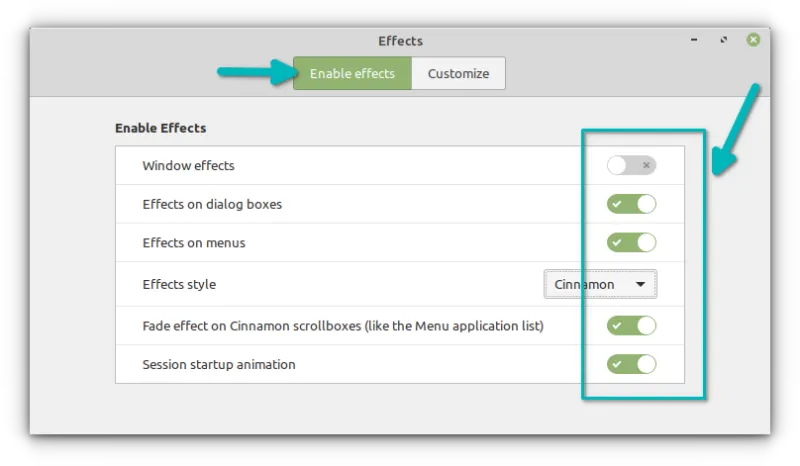Turn off Session startup animation switch
Viewport: 800px width, 466px height.
(631, 364)
